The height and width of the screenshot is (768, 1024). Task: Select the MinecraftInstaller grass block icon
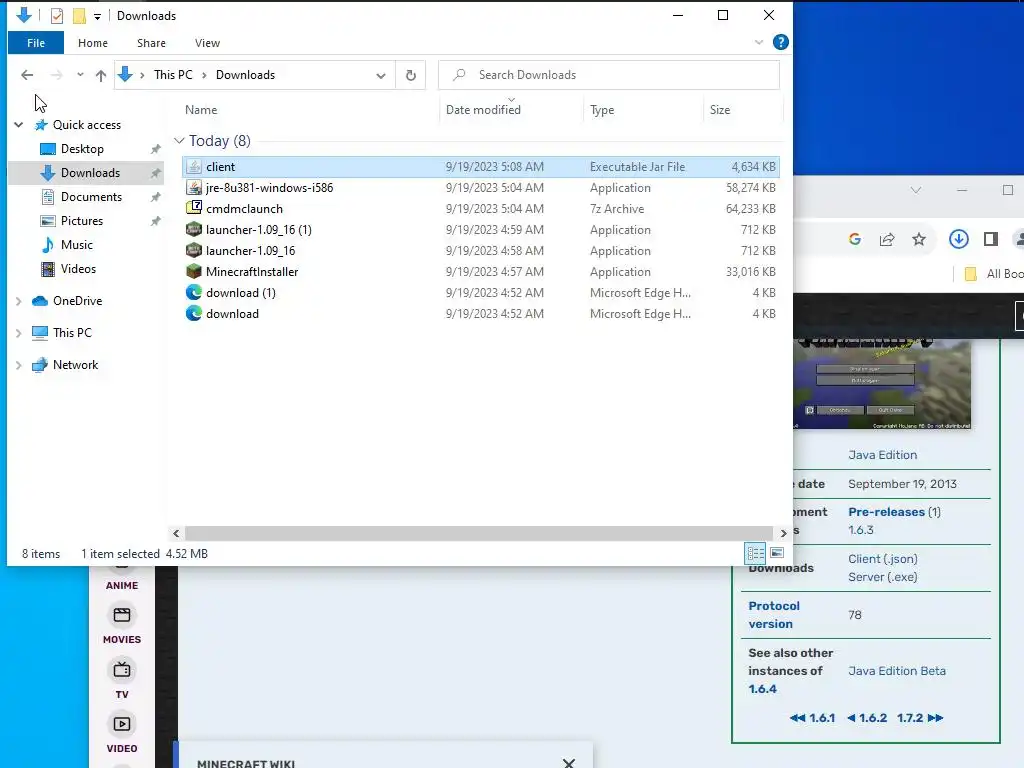pos(194,272)
